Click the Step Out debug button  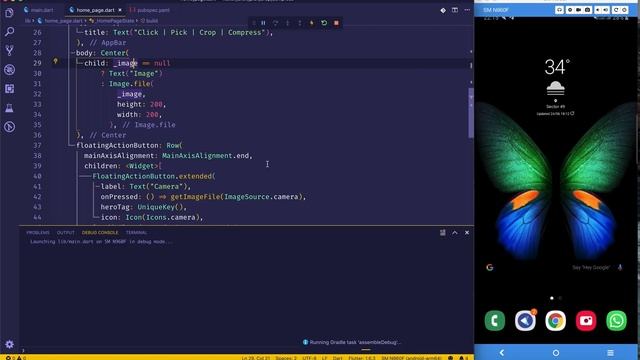click(x=300, y=23)
